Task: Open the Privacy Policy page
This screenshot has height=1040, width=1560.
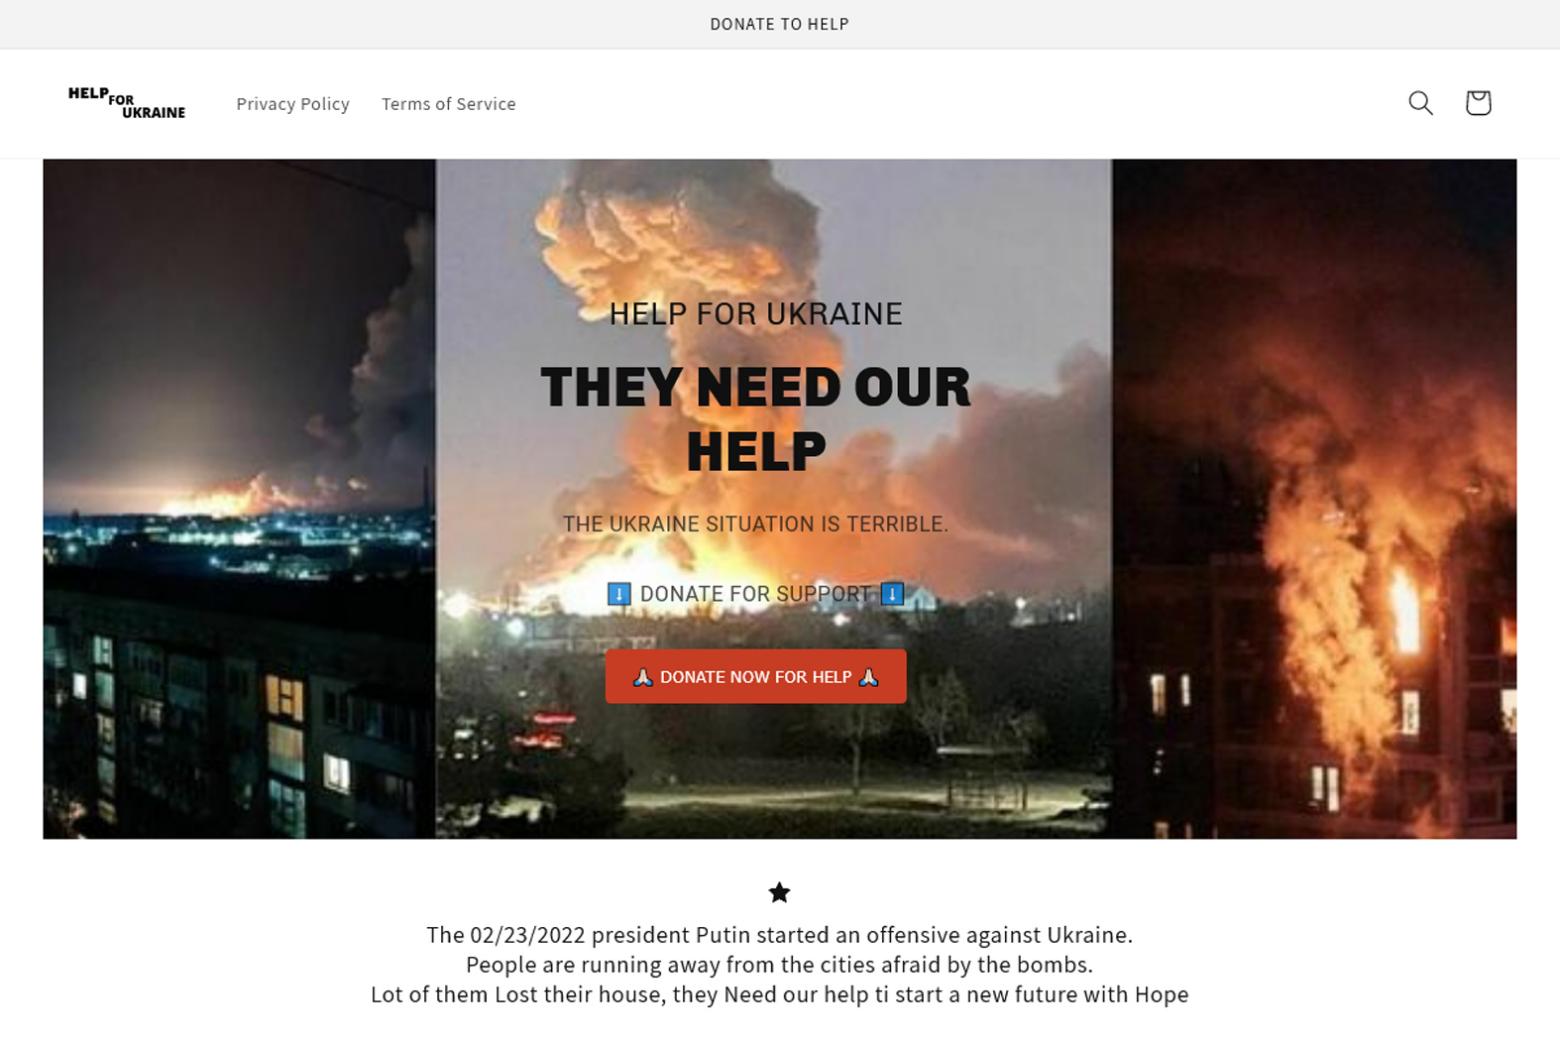Action: pyautogui.click(x=293, y=103)
